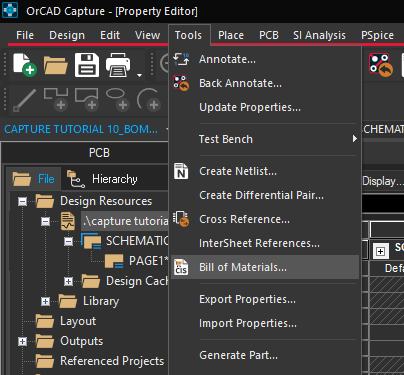Screen dimensions: 404x375
Task: Choose Annotate from Tools menu
Action: (265, 59)
